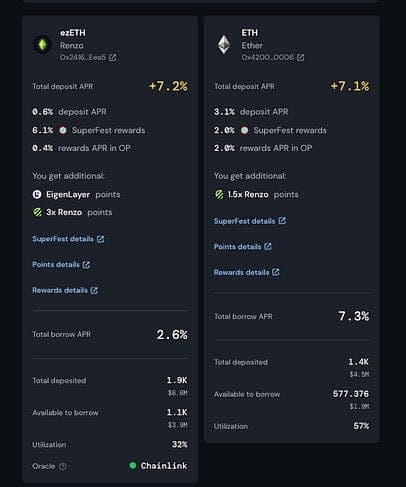Open Rewards details link in ETH card
The image size is (406, 487).
coord(247,272)
